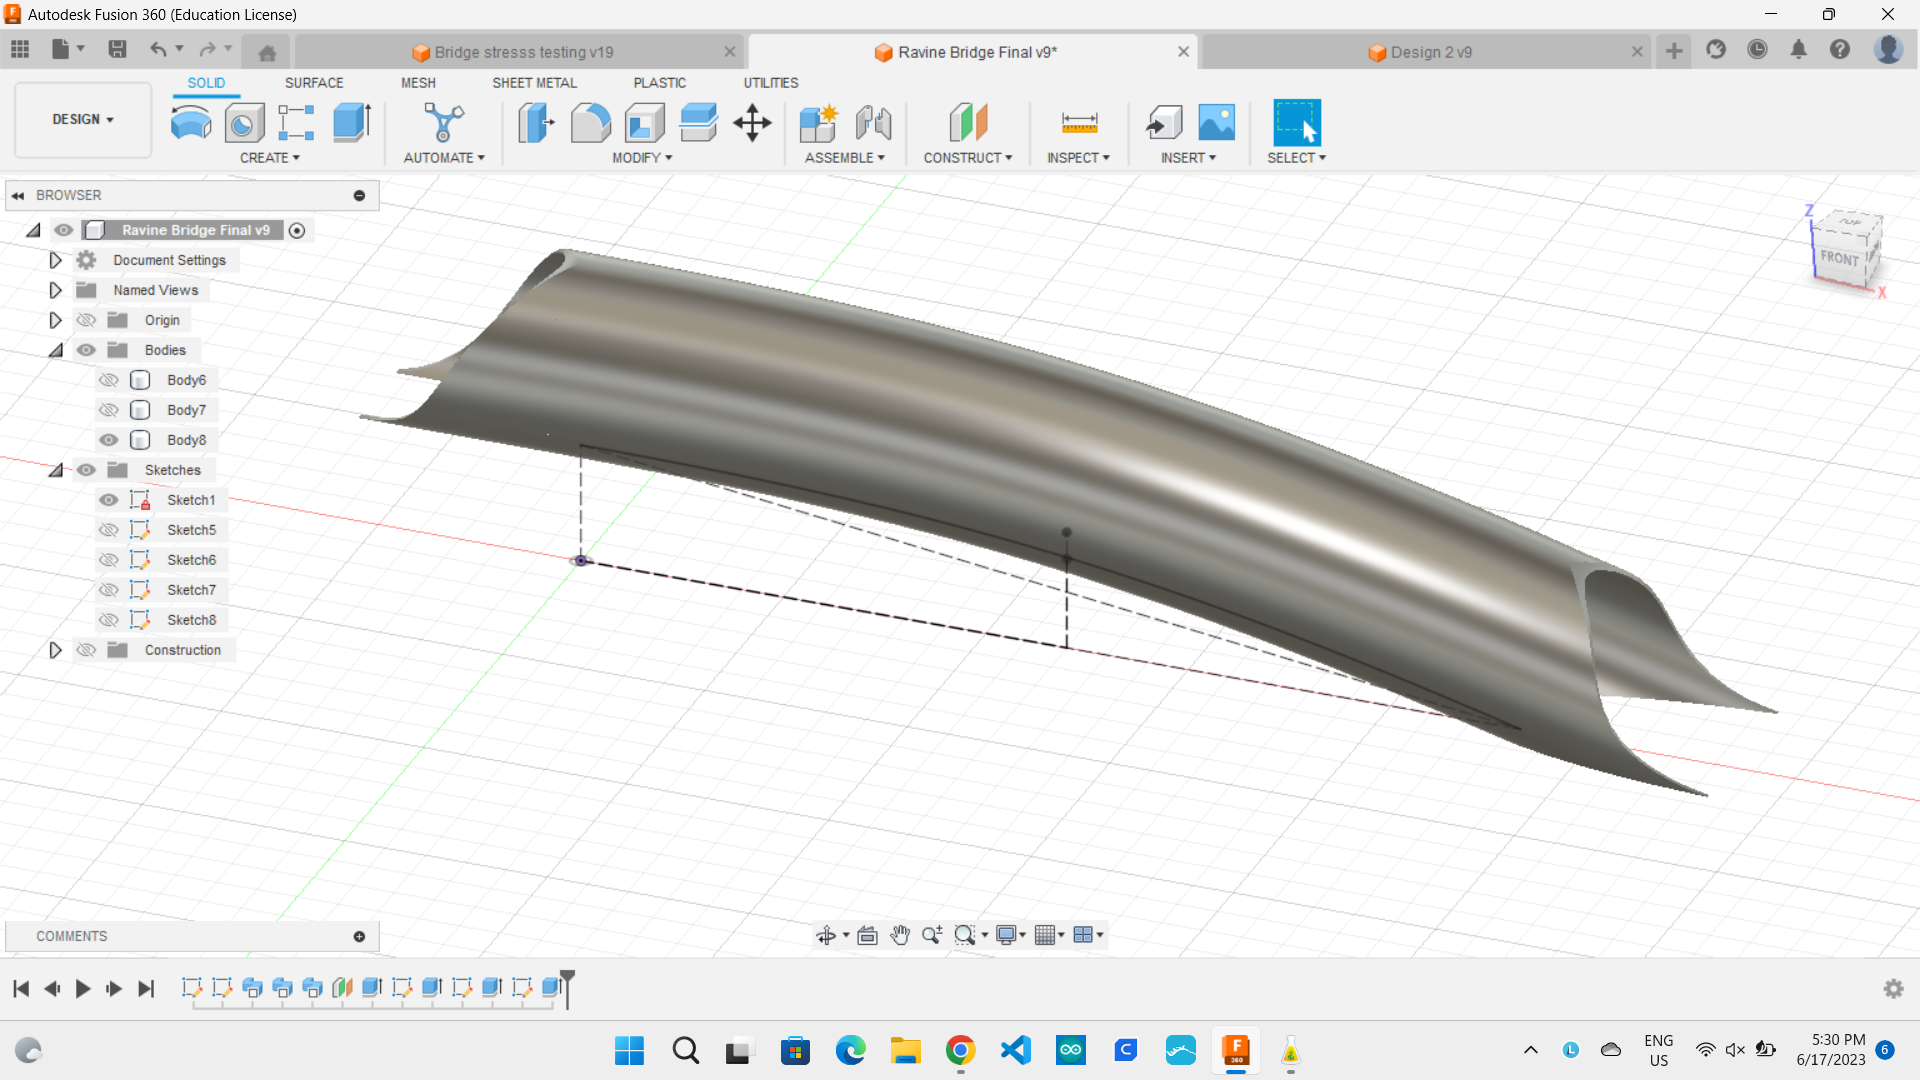Switch to the SHEET METAL tab
1920x1080 pixels.
point(535,83)
